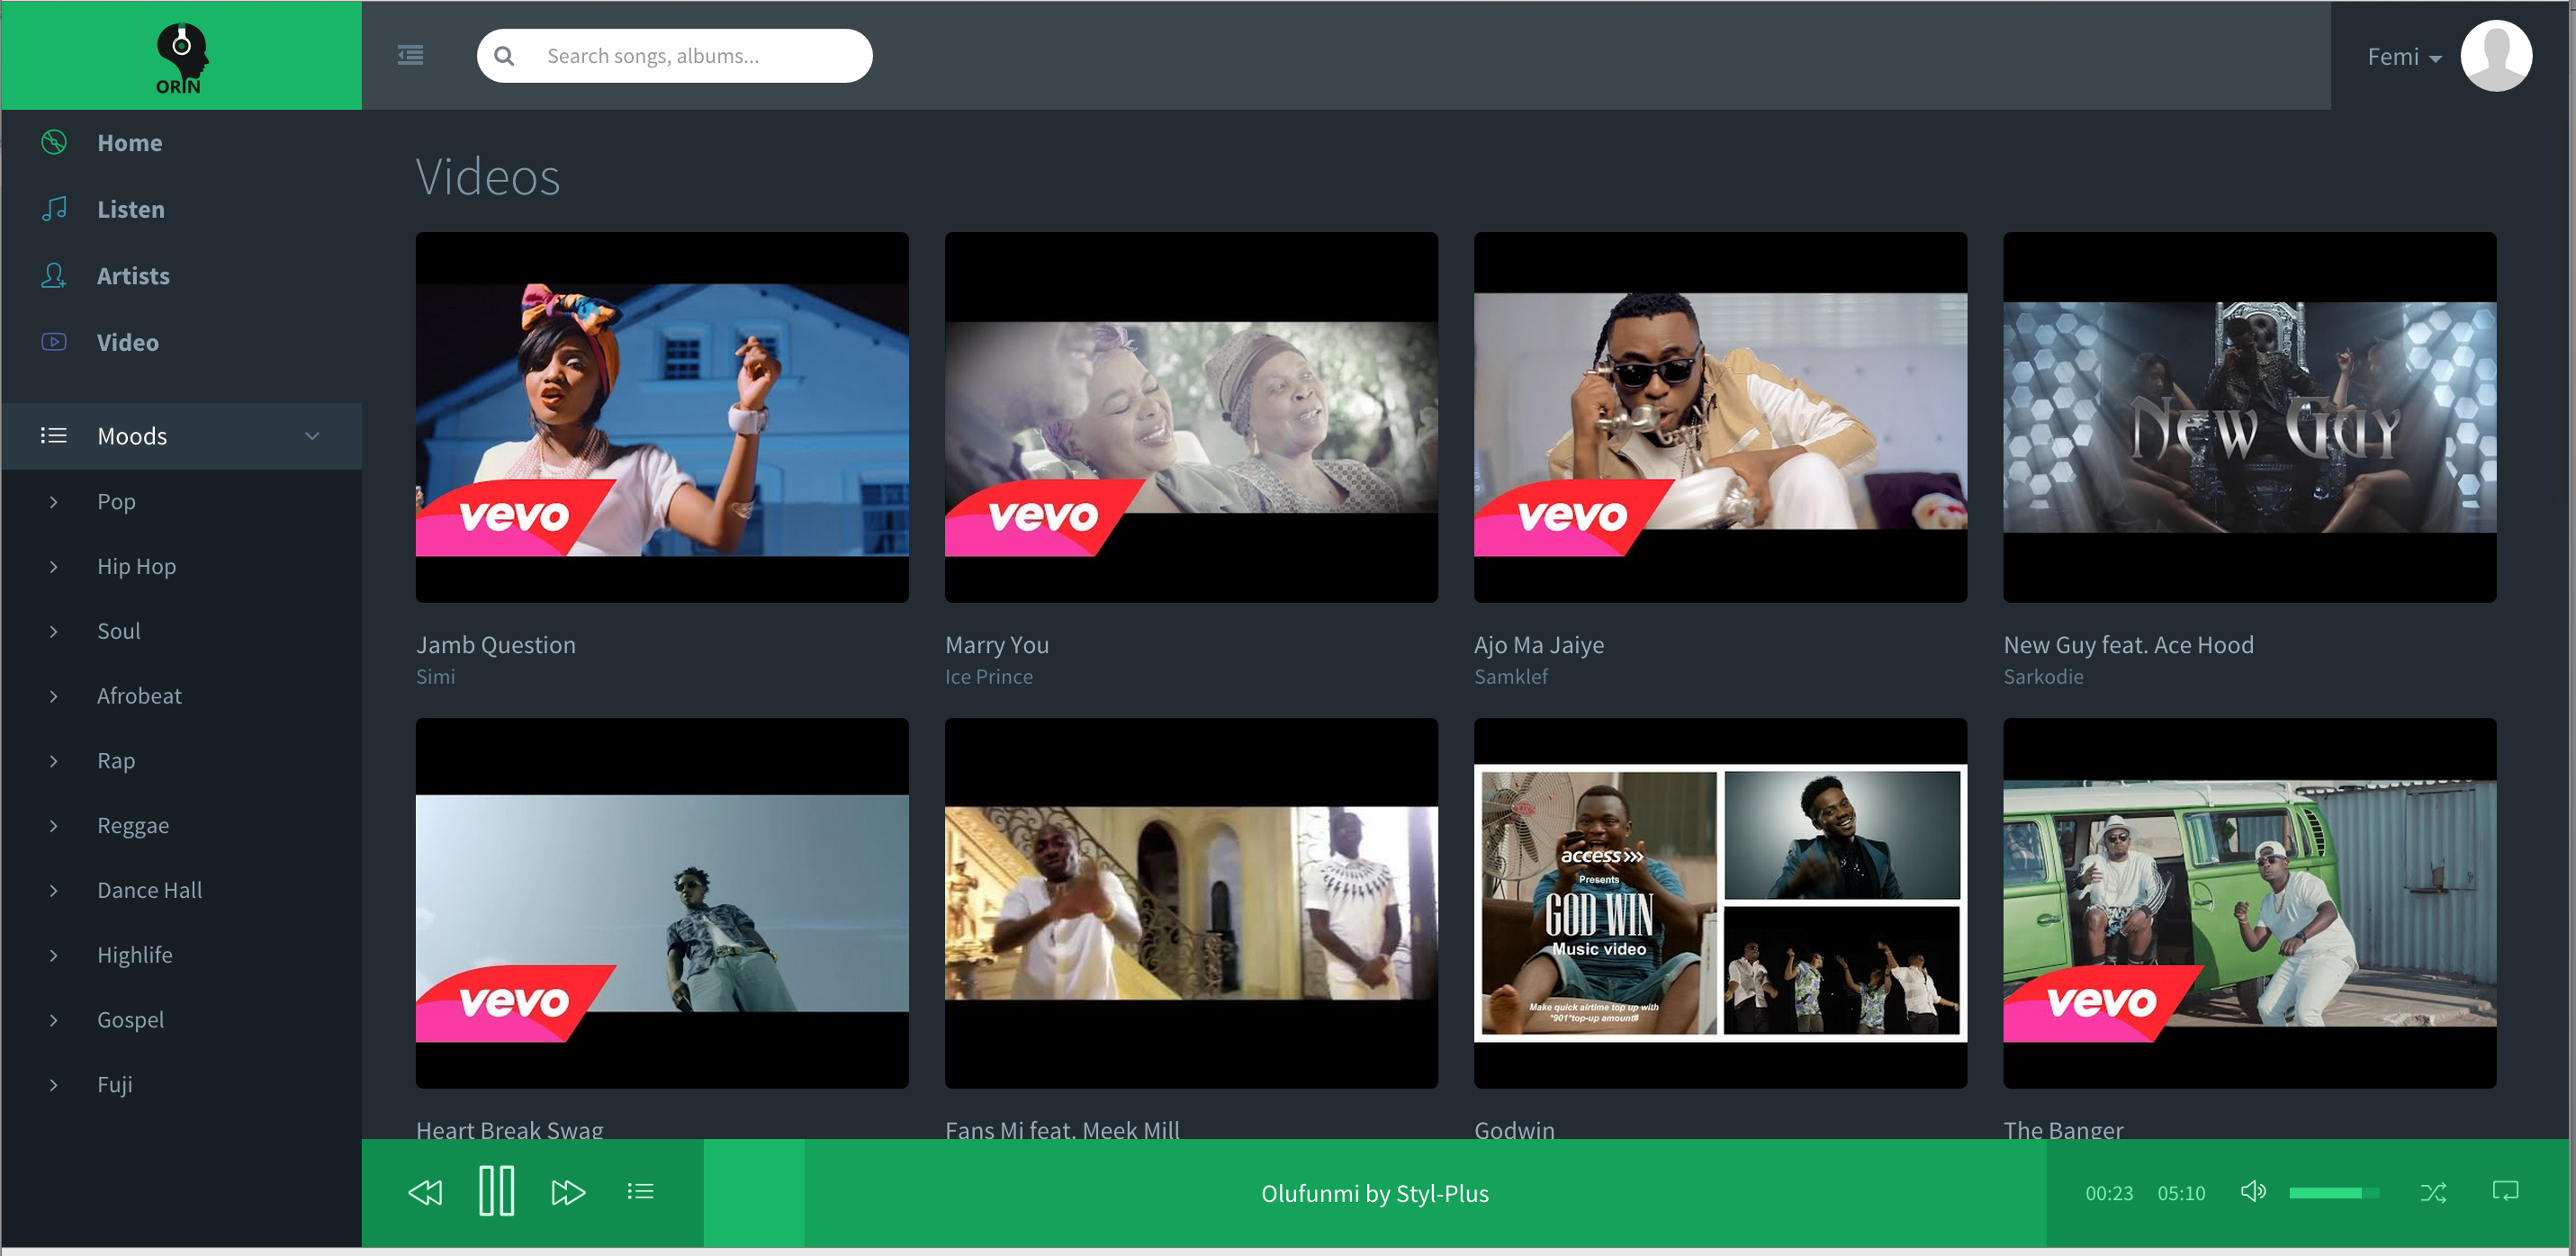Skip to previous track

[425, 1192]
